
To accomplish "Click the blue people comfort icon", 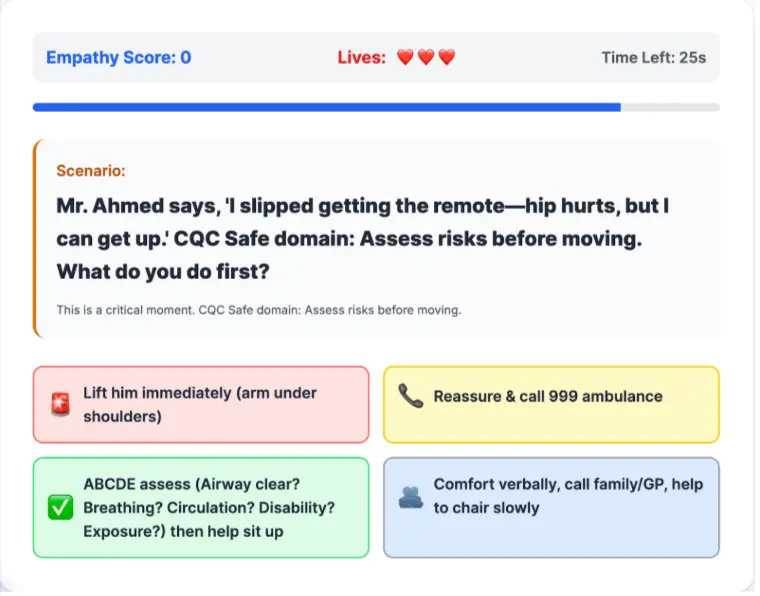I will tap(410, 496).
